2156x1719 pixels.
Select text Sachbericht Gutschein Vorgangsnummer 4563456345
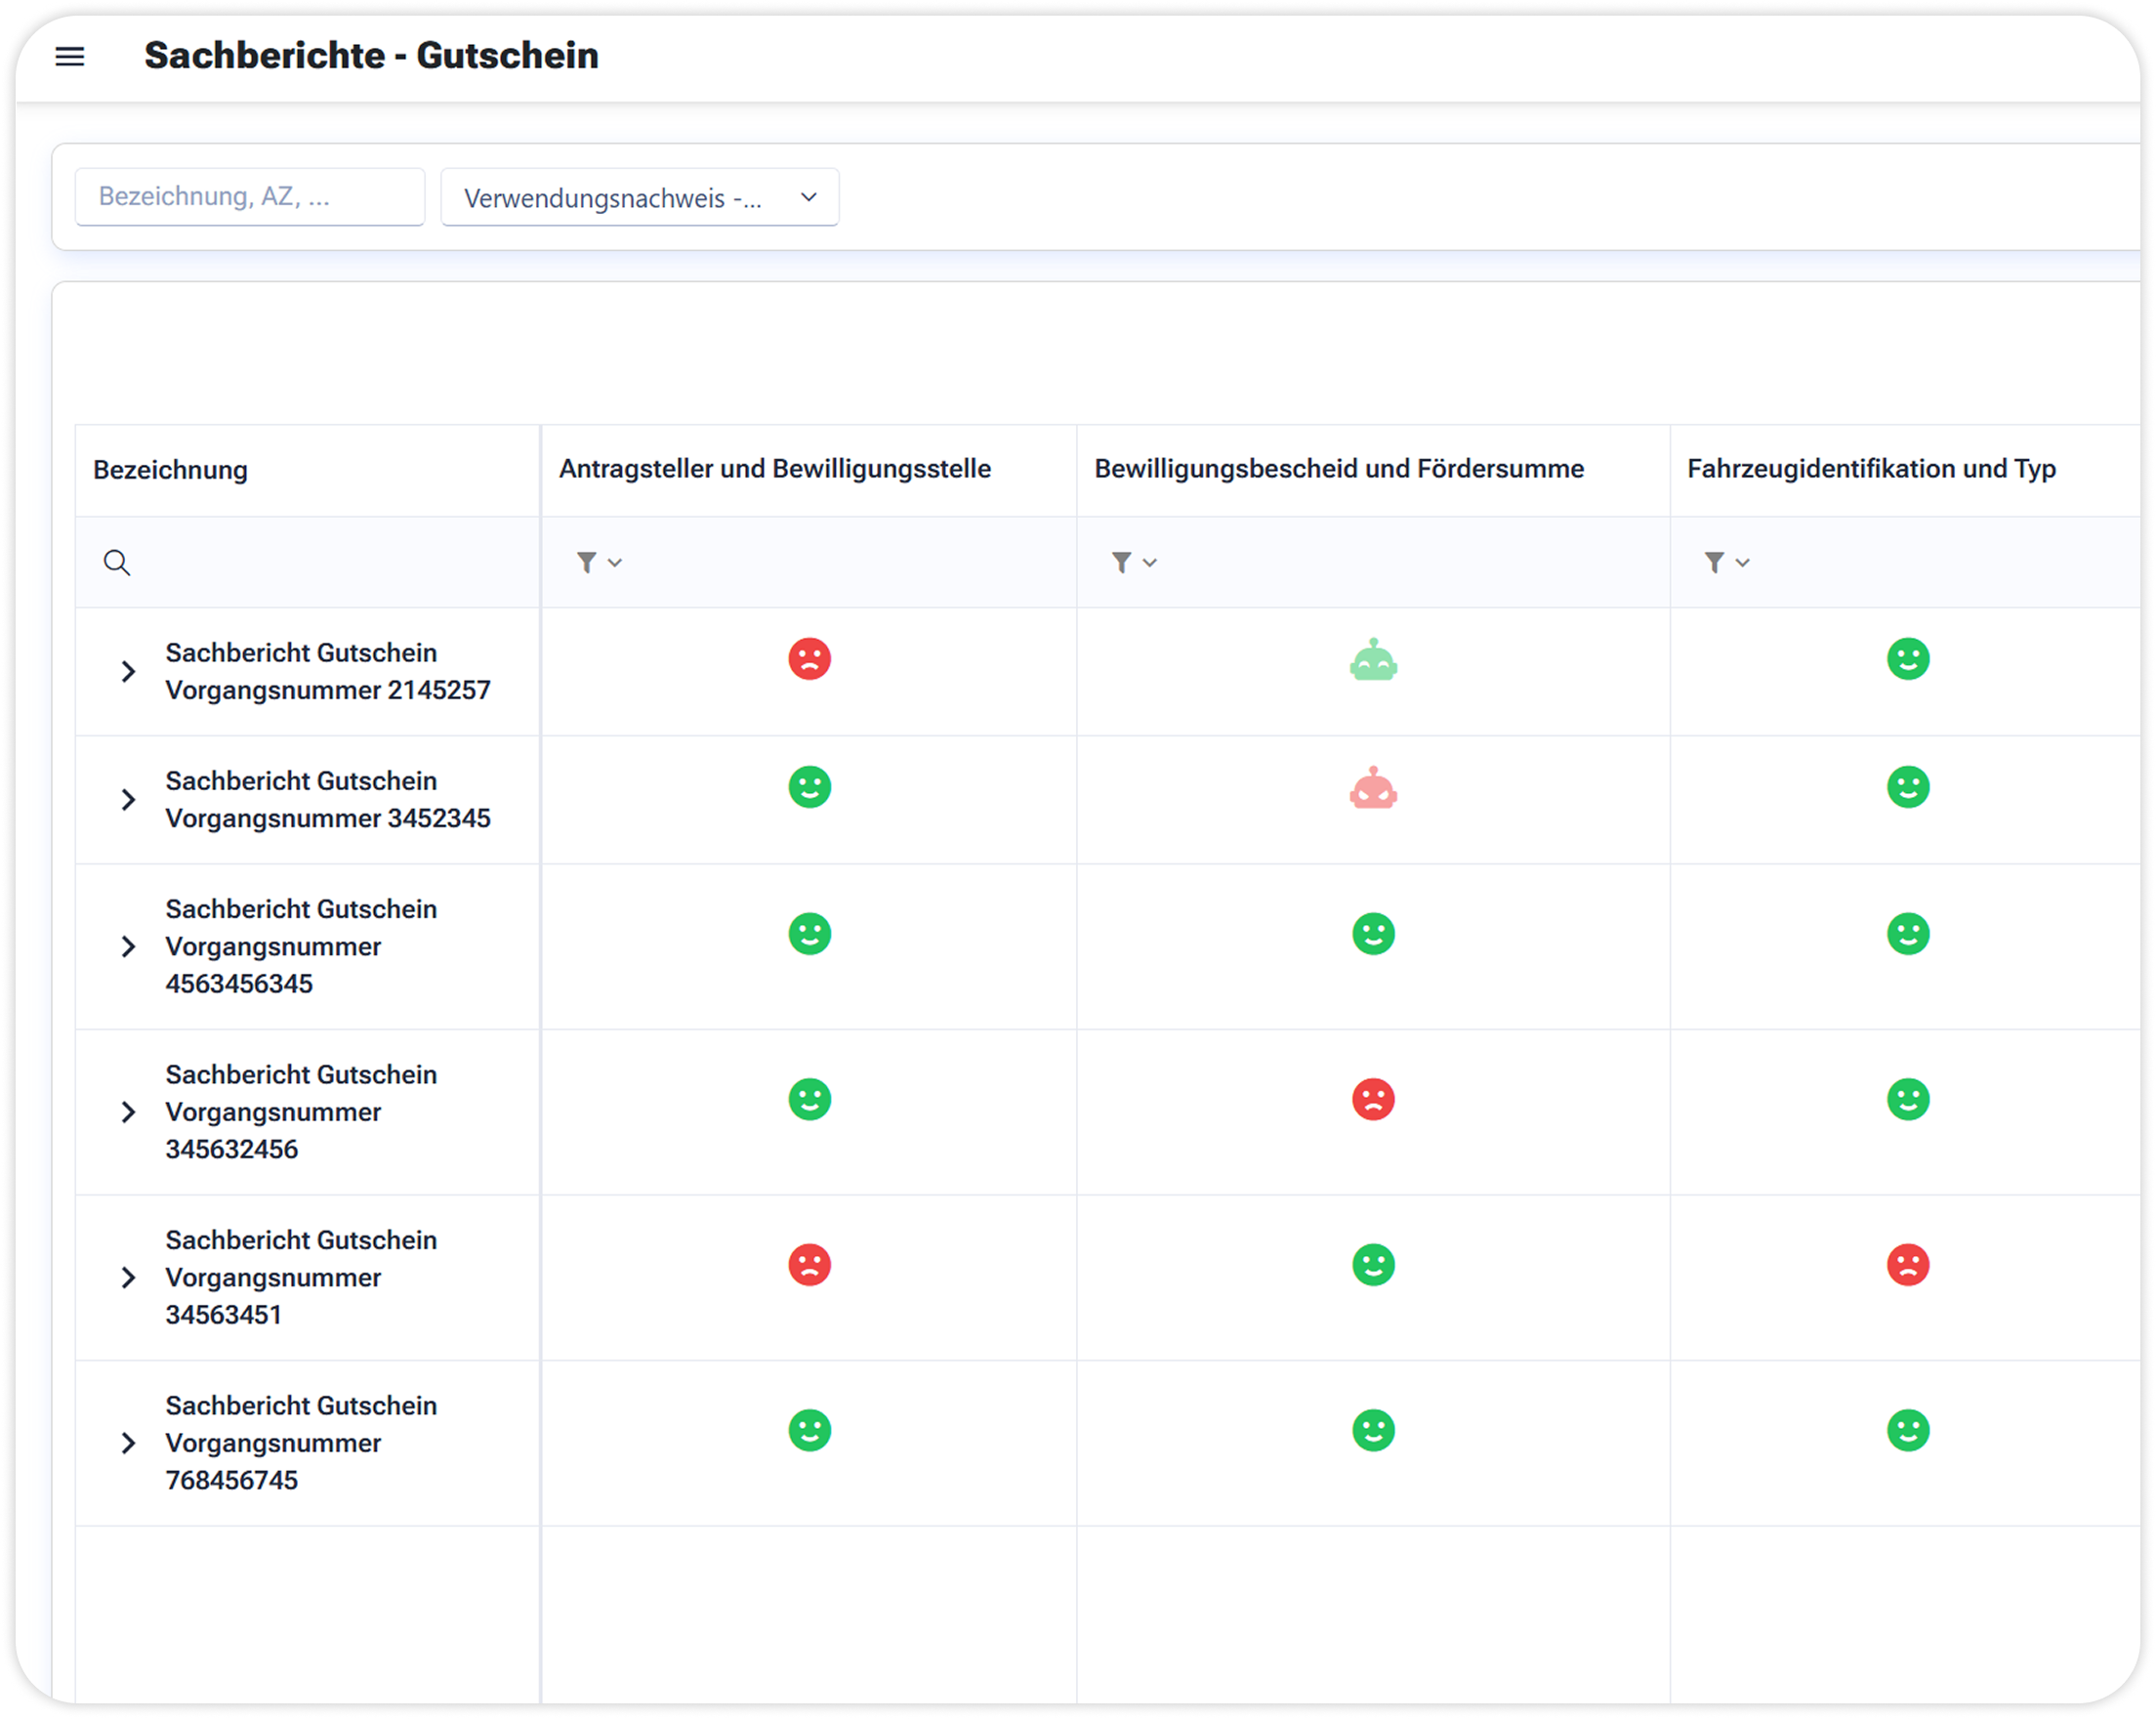(x=301, y=946)
